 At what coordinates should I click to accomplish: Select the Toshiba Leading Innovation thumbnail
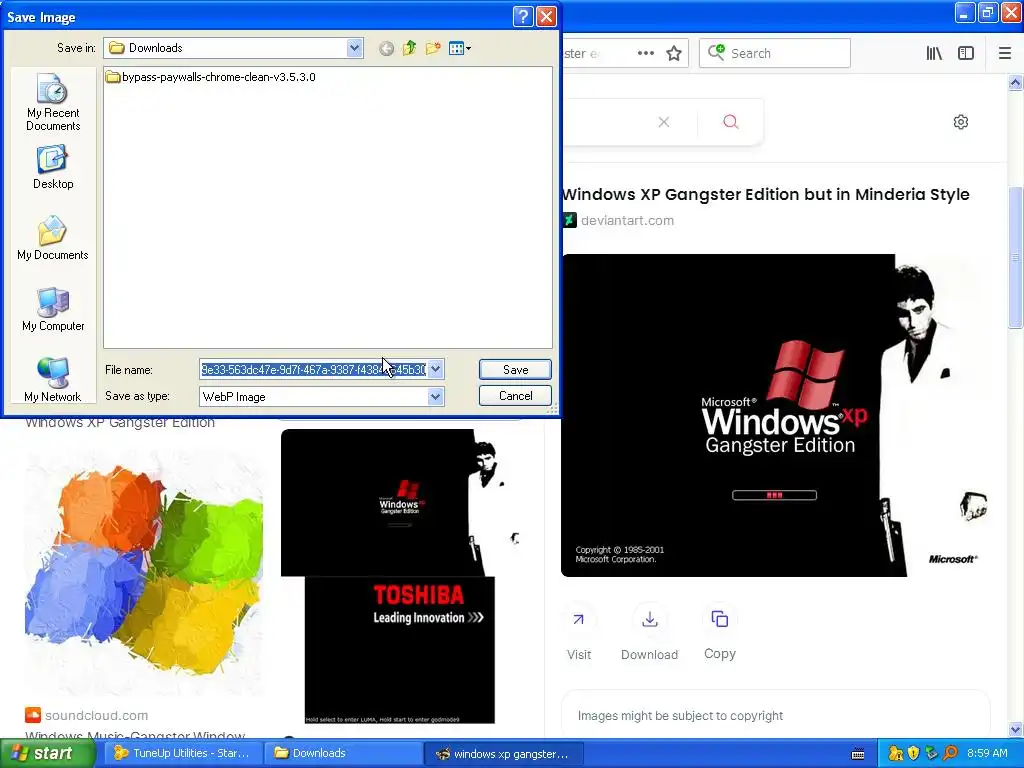pos(400,650)
